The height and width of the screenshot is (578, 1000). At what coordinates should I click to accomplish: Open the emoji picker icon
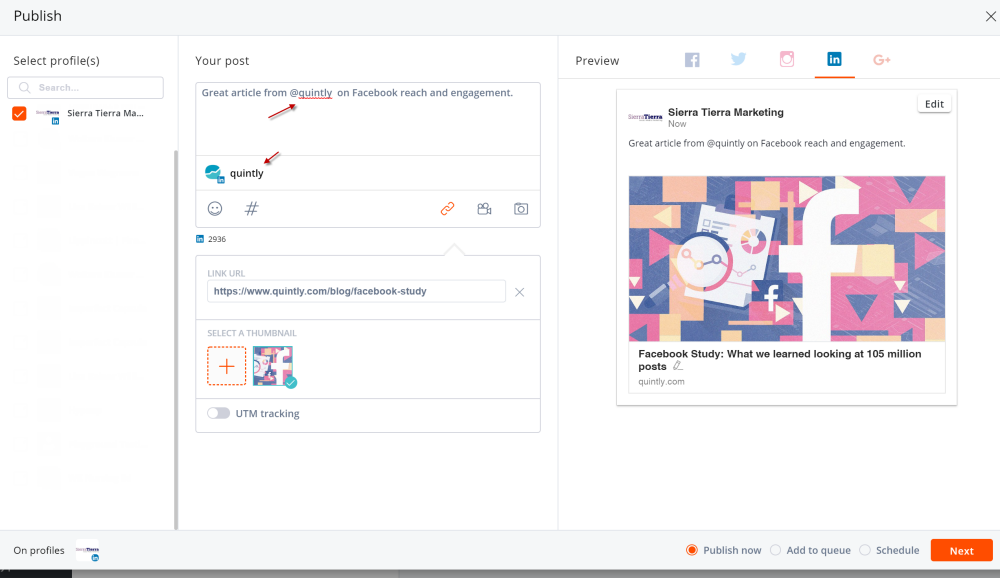pos(215,209)
